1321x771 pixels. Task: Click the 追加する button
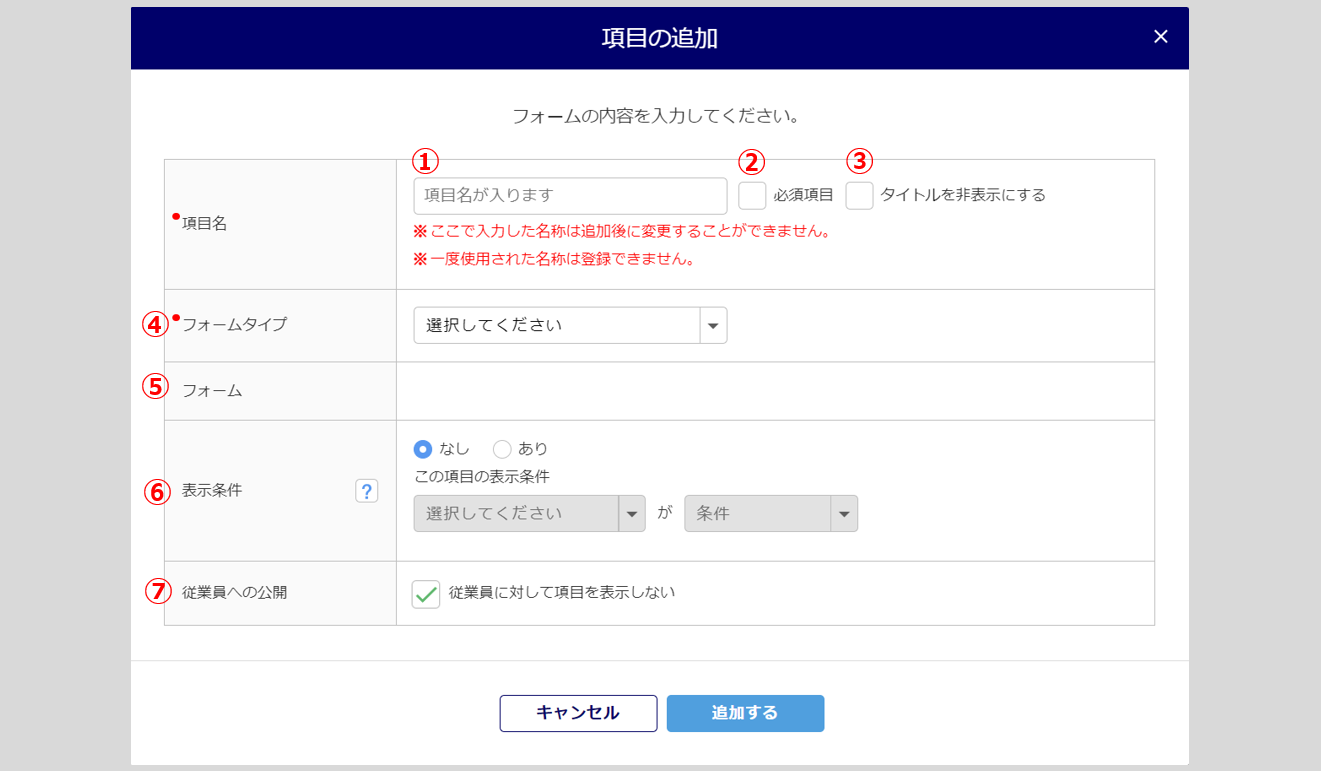[x=745, y=713]
